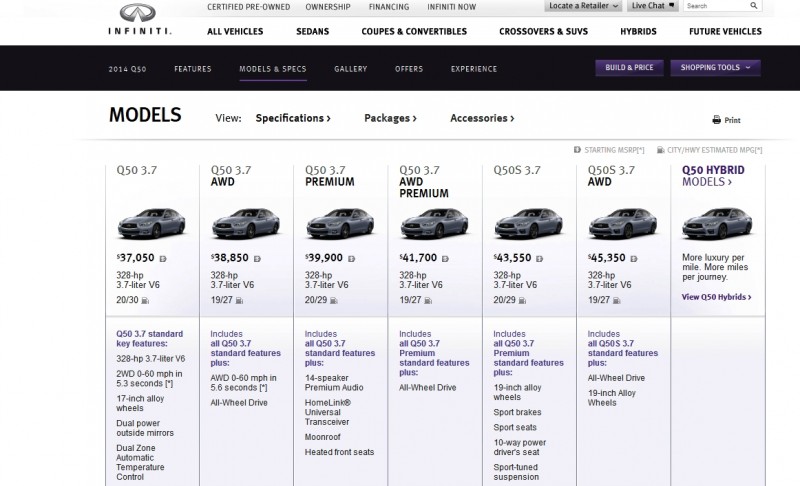Click the 2014 Q50 link
Screen dimensions: 800x486
(127, 69)
